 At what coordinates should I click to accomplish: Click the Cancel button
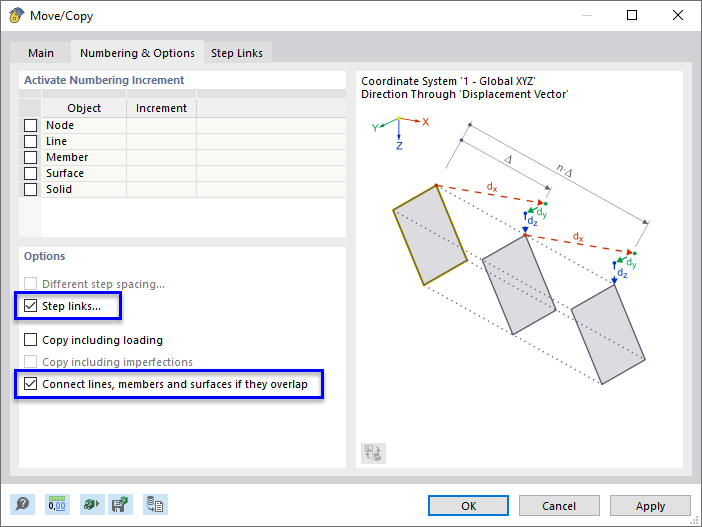[559, 506]
